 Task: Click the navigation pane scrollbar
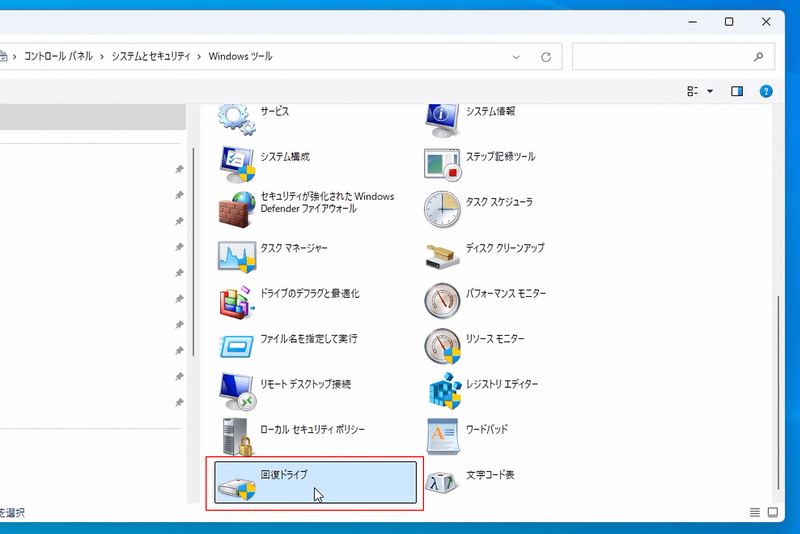click(193, 252)
